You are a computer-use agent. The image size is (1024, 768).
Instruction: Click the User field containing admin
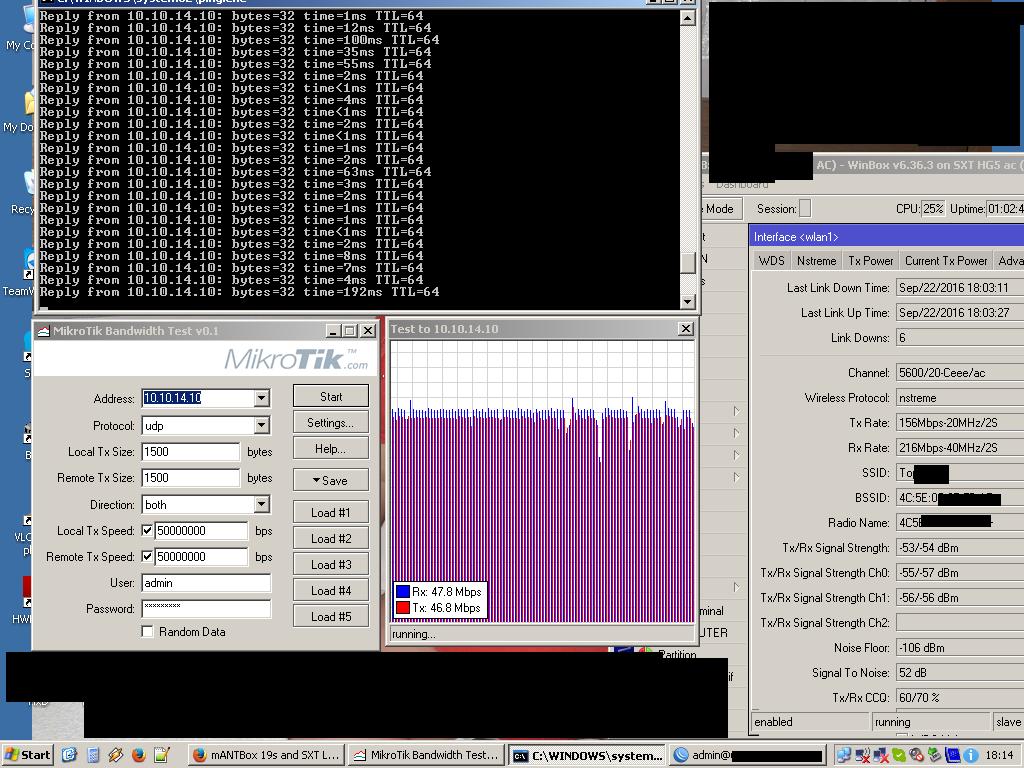(206, 583)
